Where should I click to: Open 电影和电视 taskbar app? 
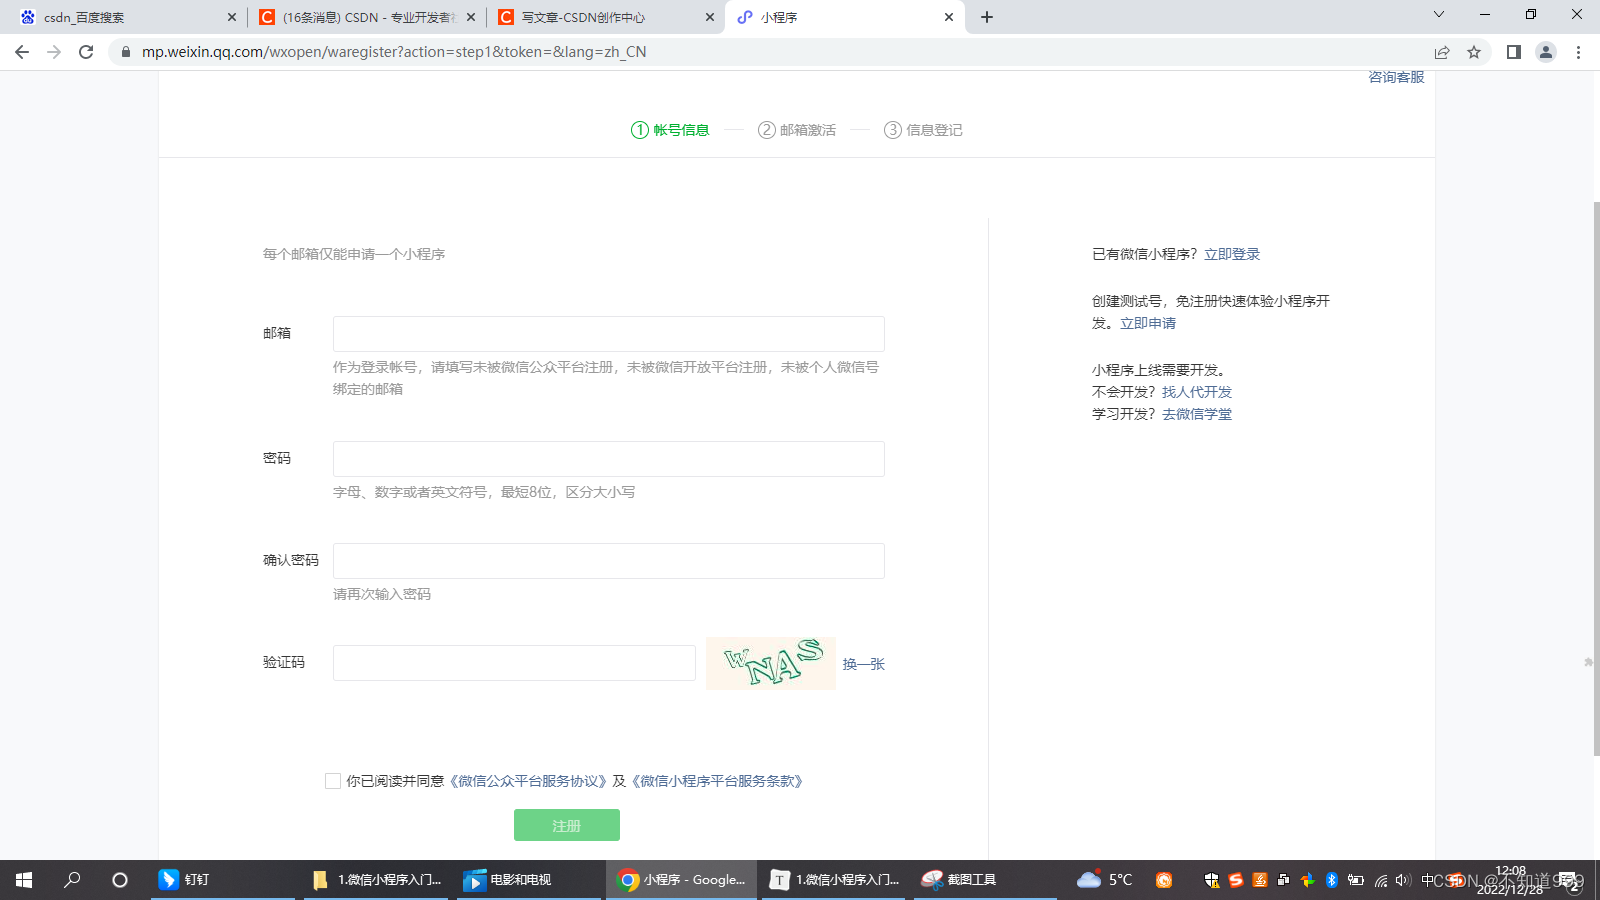[529, 880]
